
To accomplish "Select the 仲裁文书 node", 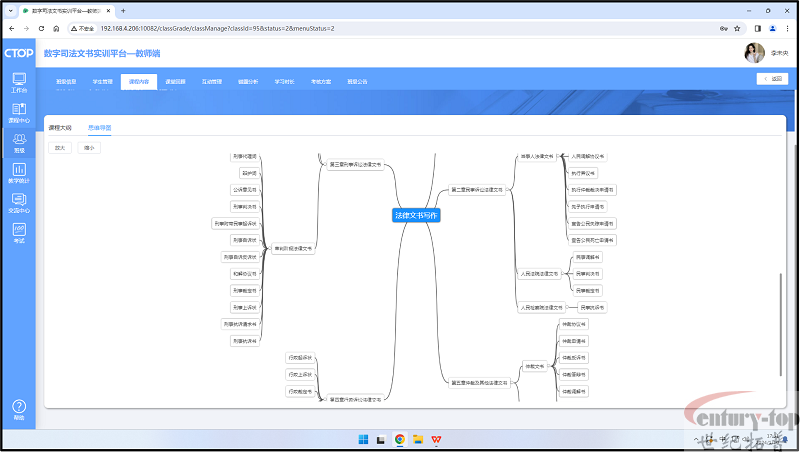I will click(x=535, y=366).
